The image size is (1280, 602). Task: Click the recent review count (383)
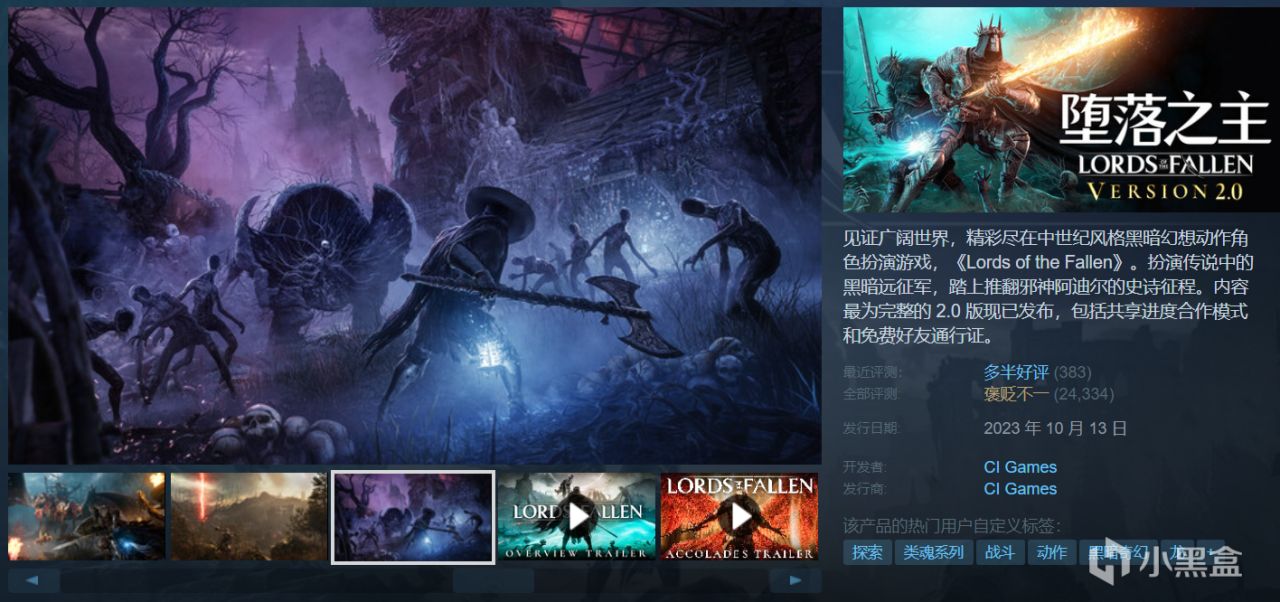tap(1073, 372)
